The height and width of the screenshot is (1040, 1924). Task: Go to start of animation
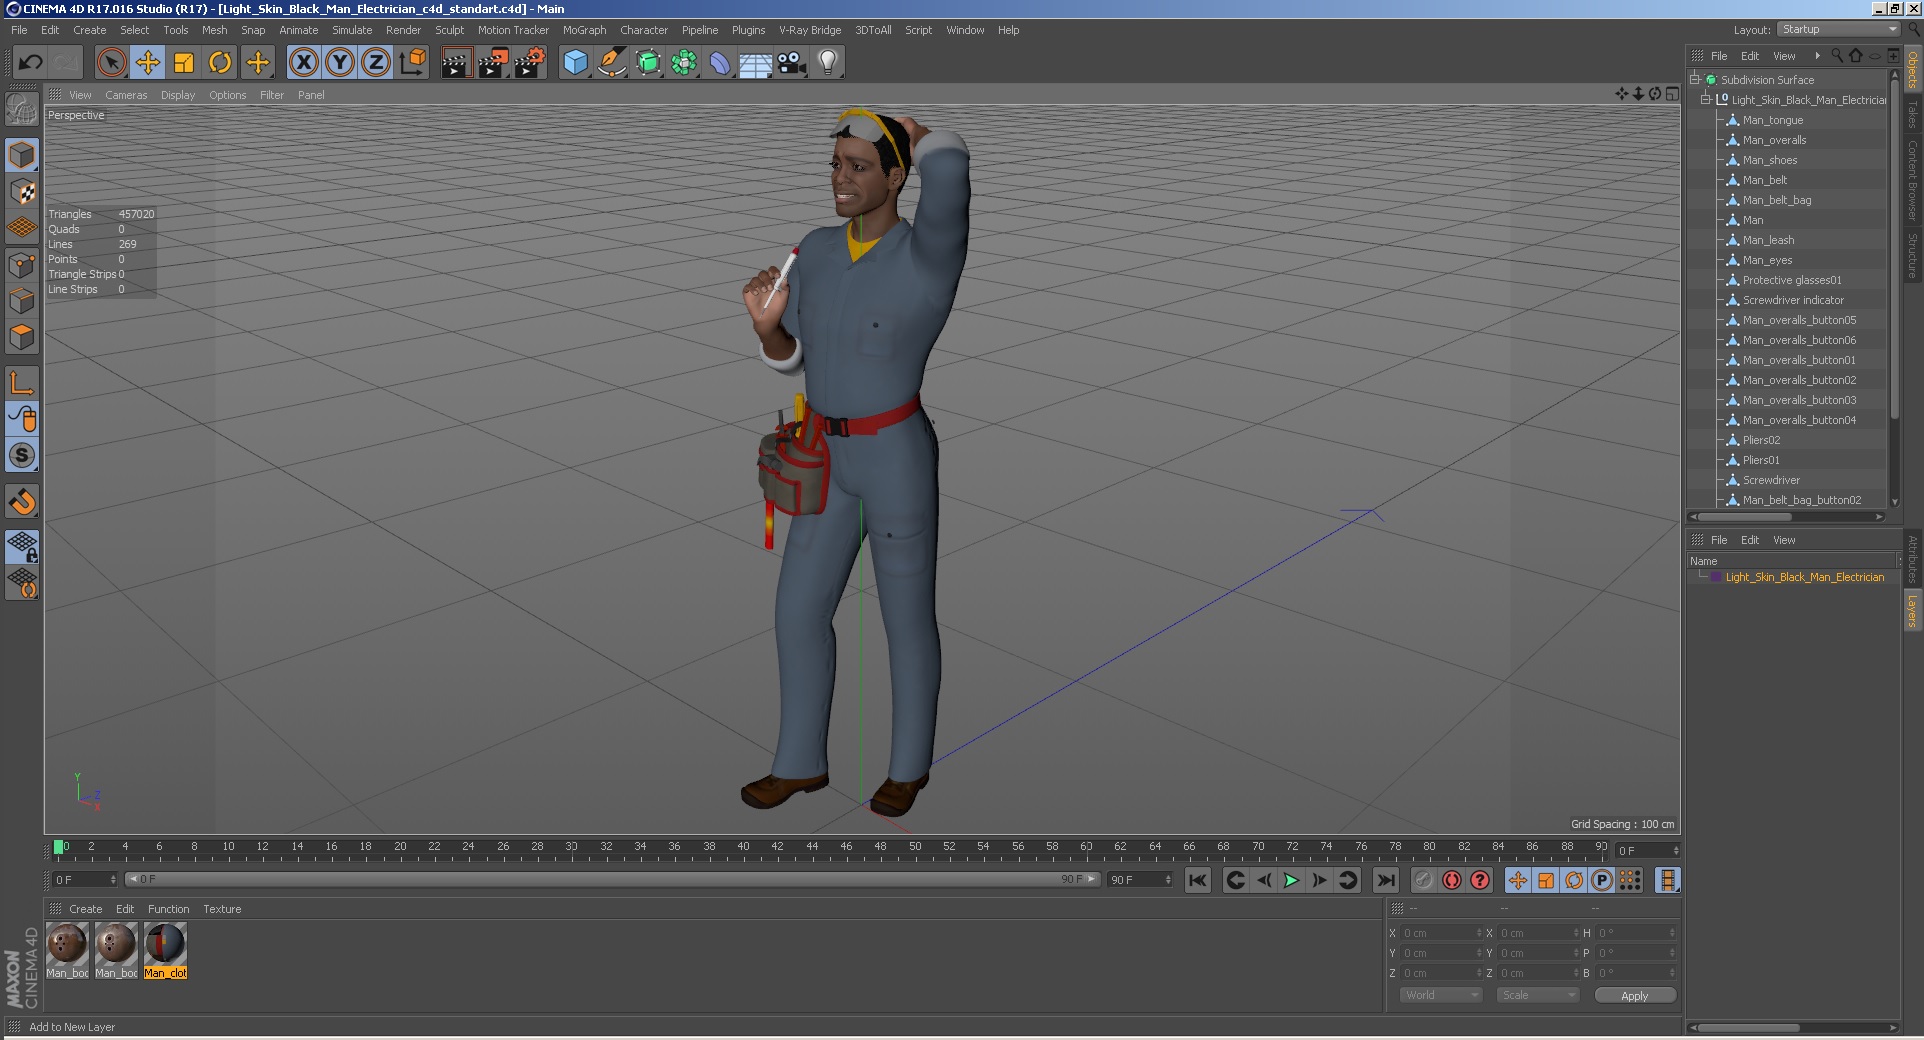pyautogui.click(x=1197, y=880)
